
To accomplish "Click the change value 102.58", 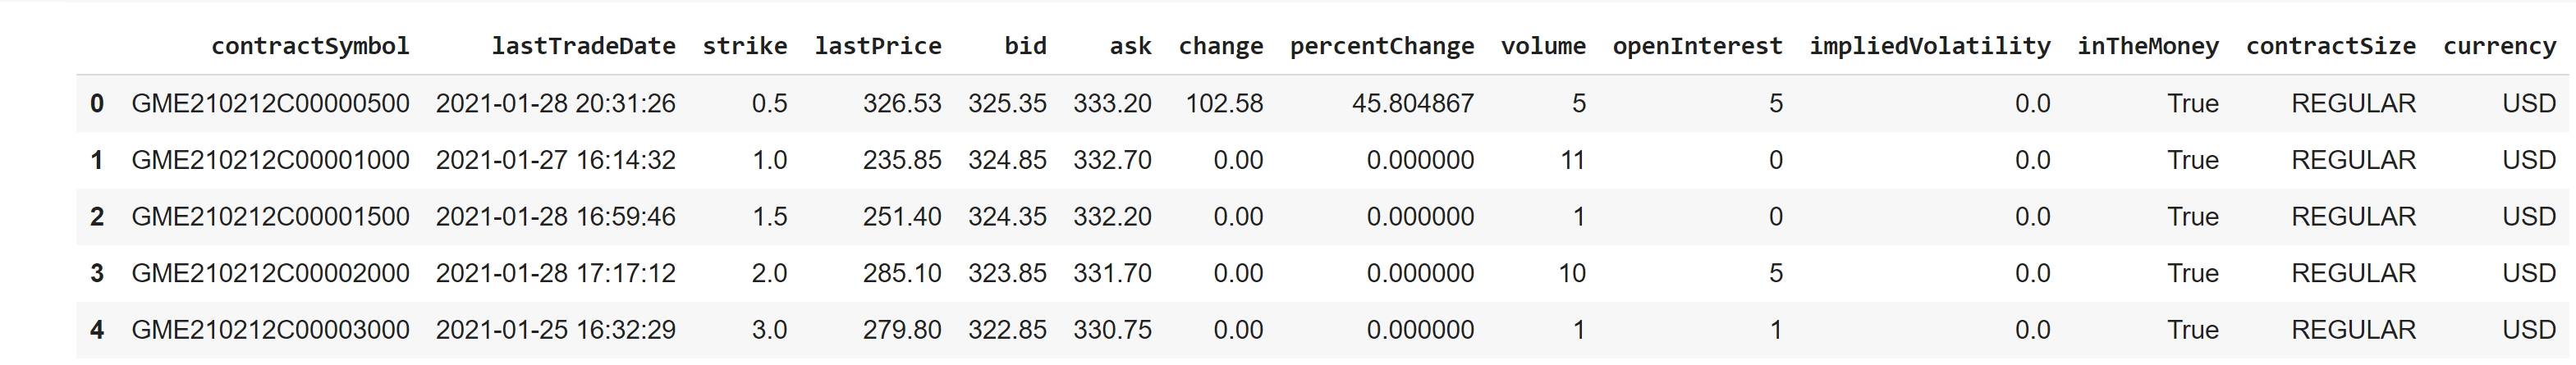I will (1224, 103).
